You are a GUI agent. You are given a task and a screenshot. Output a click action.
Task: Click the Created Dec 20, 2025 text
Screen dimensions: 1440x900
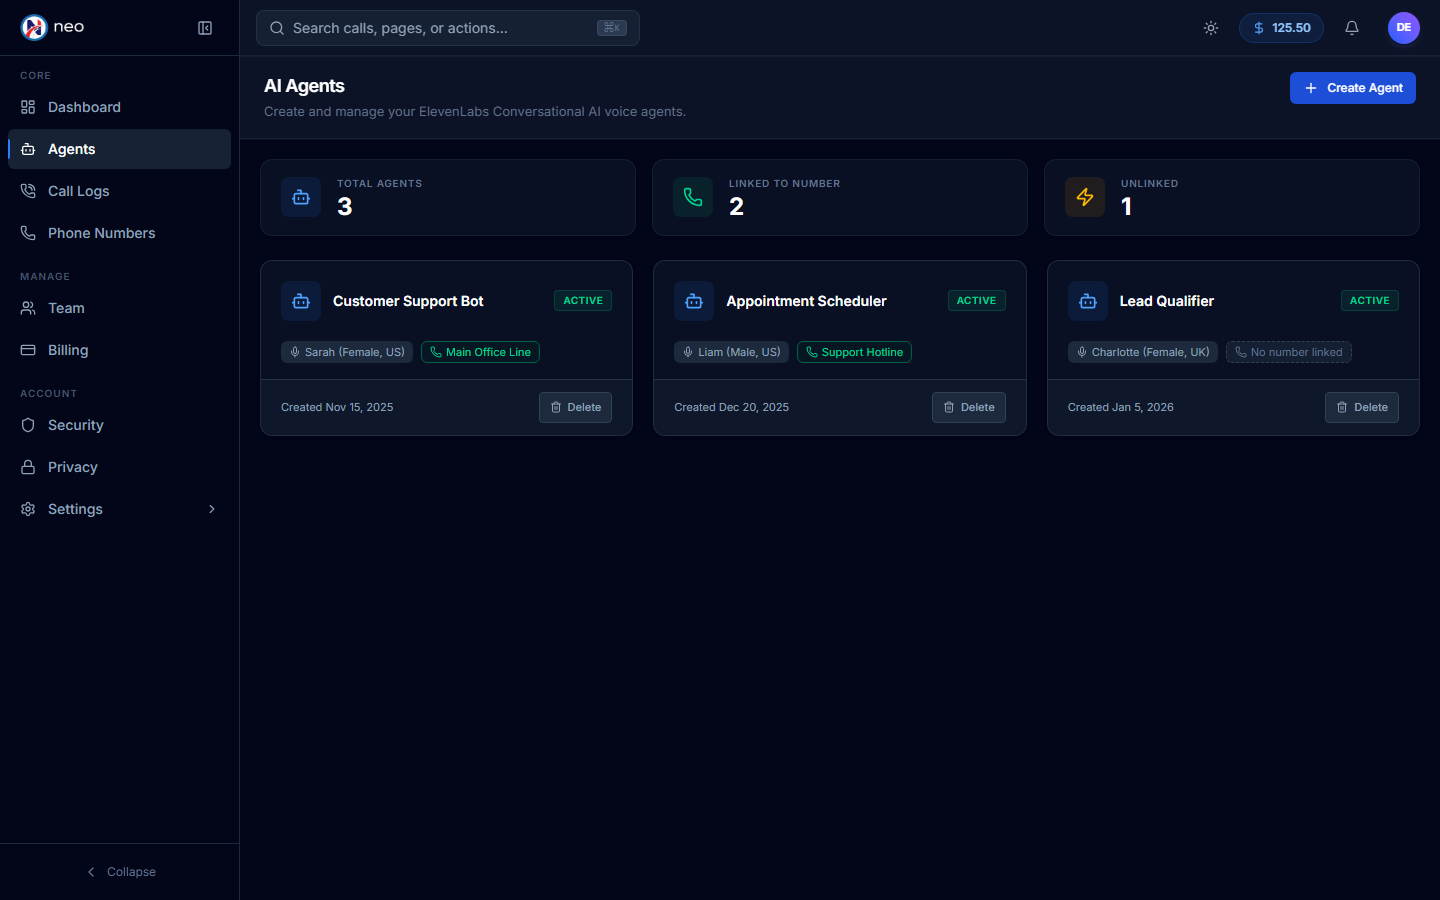(x=731, y=407)
